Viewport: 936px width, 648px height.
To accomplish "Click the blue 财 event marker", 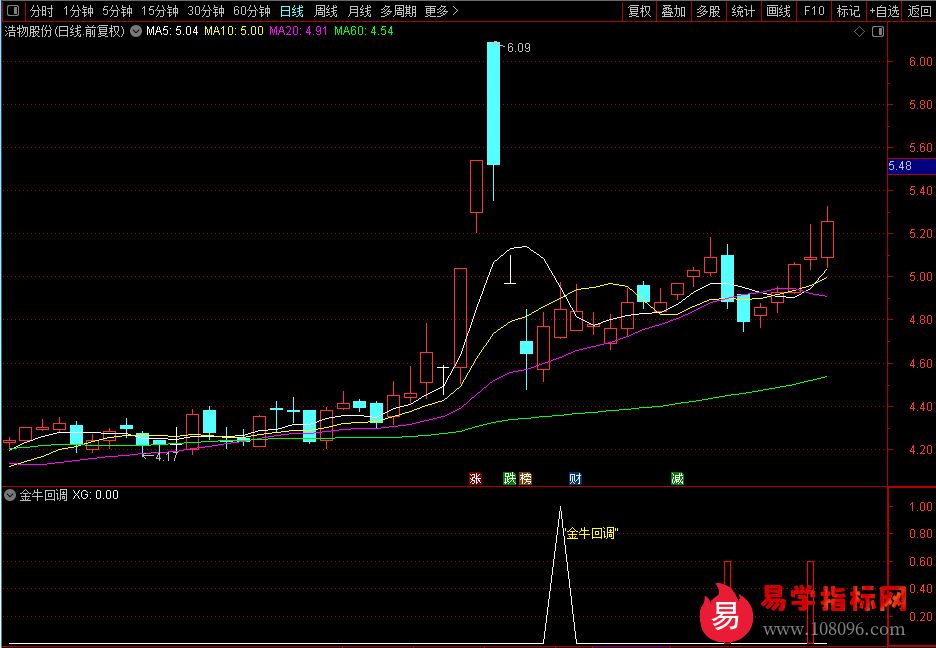I will coord(575,479).
